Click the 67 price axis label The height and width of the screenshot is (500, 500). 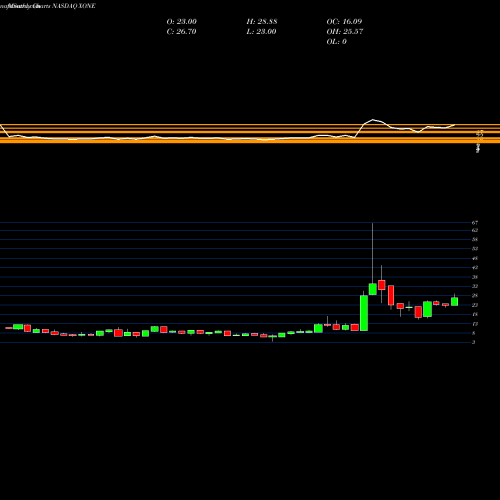(x=475, y=223)
